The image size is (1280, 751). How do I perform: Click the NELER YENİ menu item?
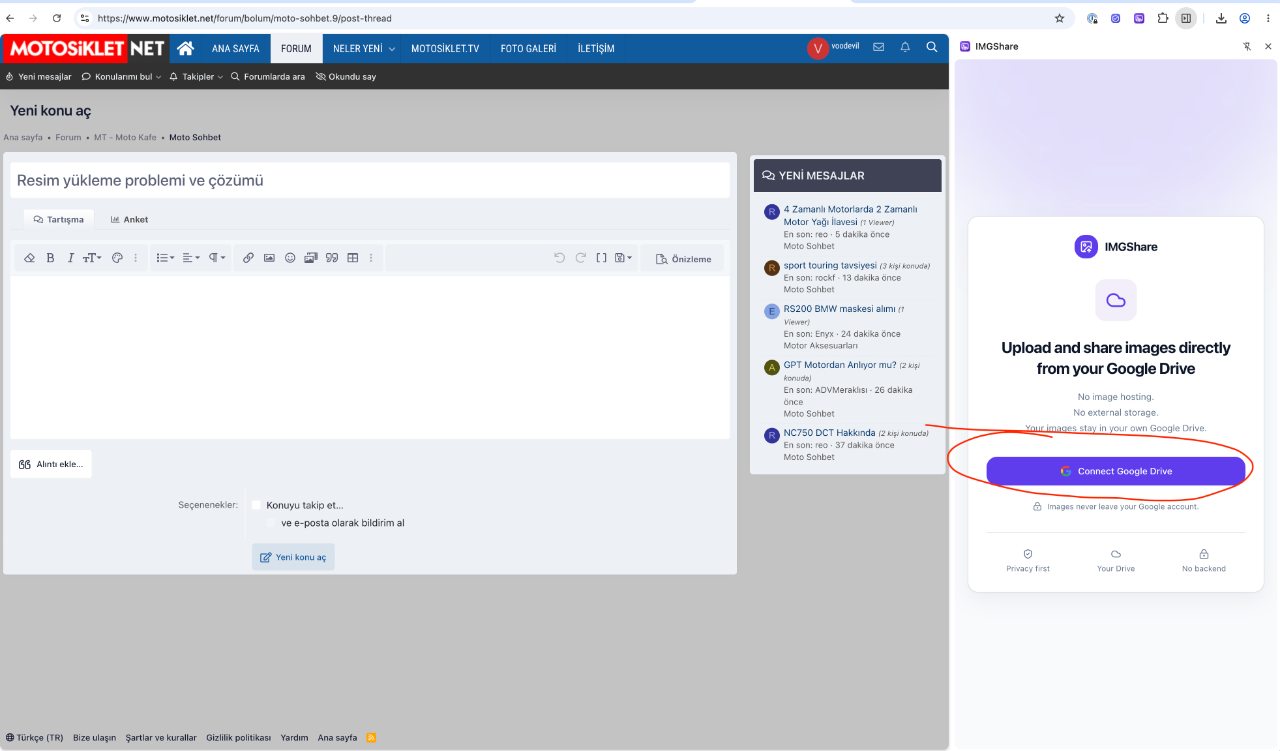pyautogui.click(x=358, y=48)
